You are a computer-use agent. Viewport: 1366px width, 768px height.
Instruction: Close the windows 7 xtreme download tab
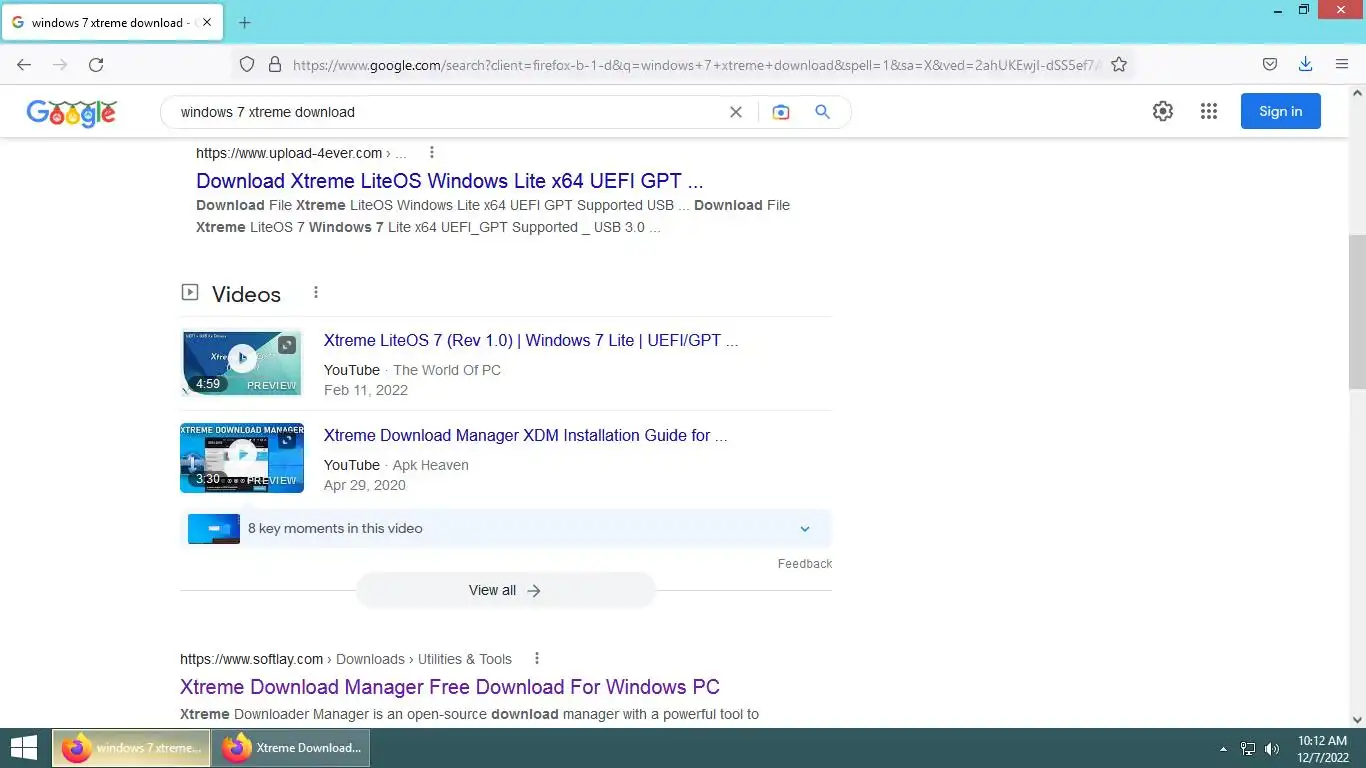207,22
